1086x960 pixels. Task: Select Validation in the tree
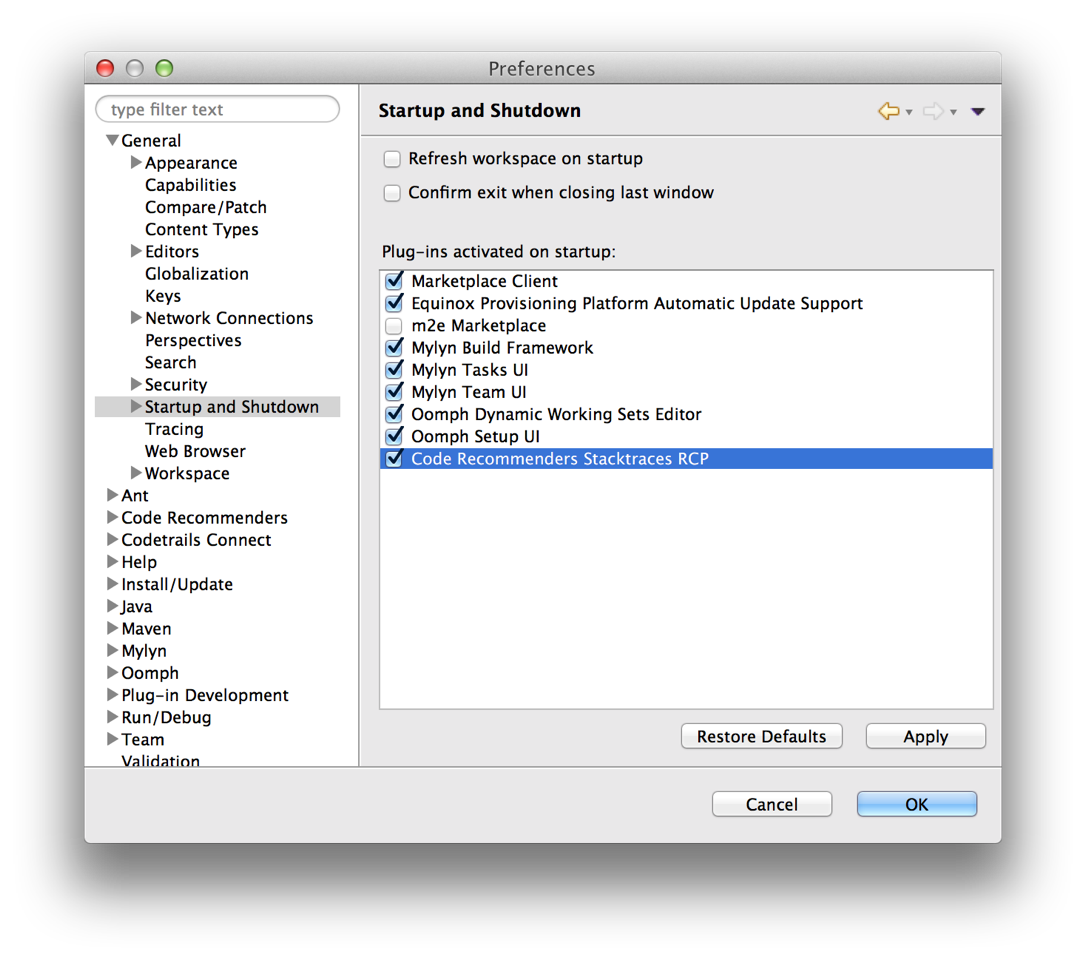pyautogui.click(x=161, y=759)
